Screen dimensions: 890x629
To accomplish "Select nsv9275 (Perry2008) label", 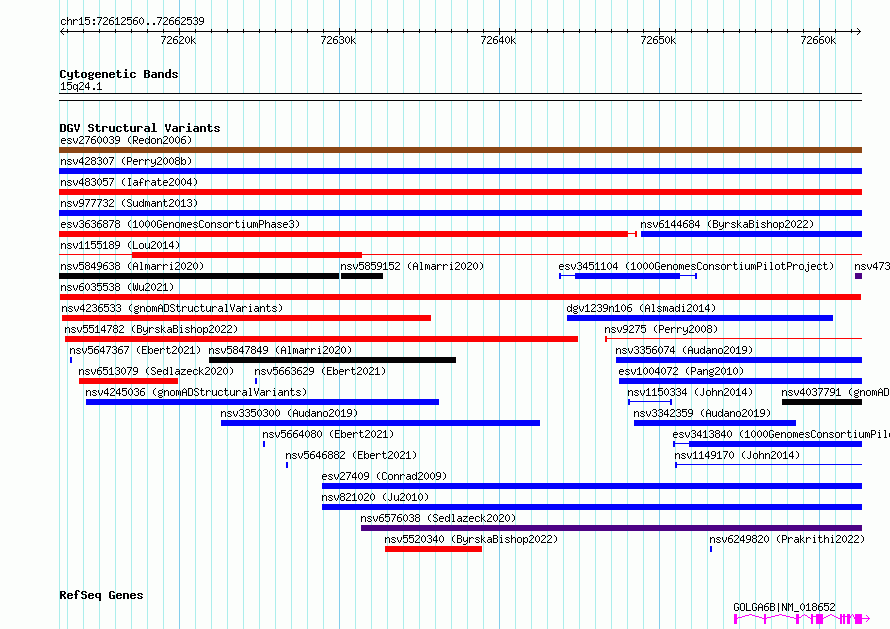I will pos(661,329).
